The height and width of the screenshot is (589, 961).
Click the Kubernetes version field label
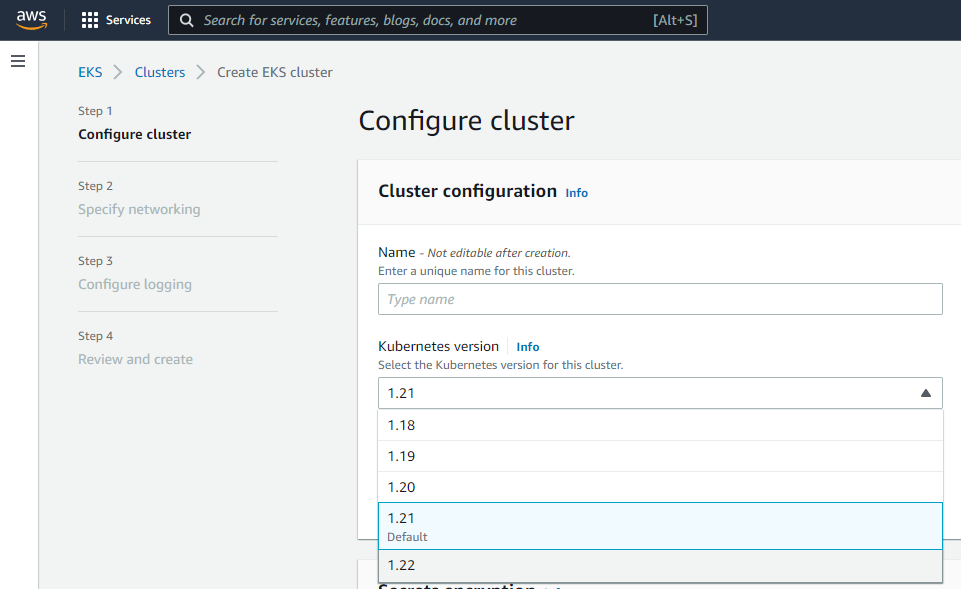pyautogui.click(x=438, y=346)
